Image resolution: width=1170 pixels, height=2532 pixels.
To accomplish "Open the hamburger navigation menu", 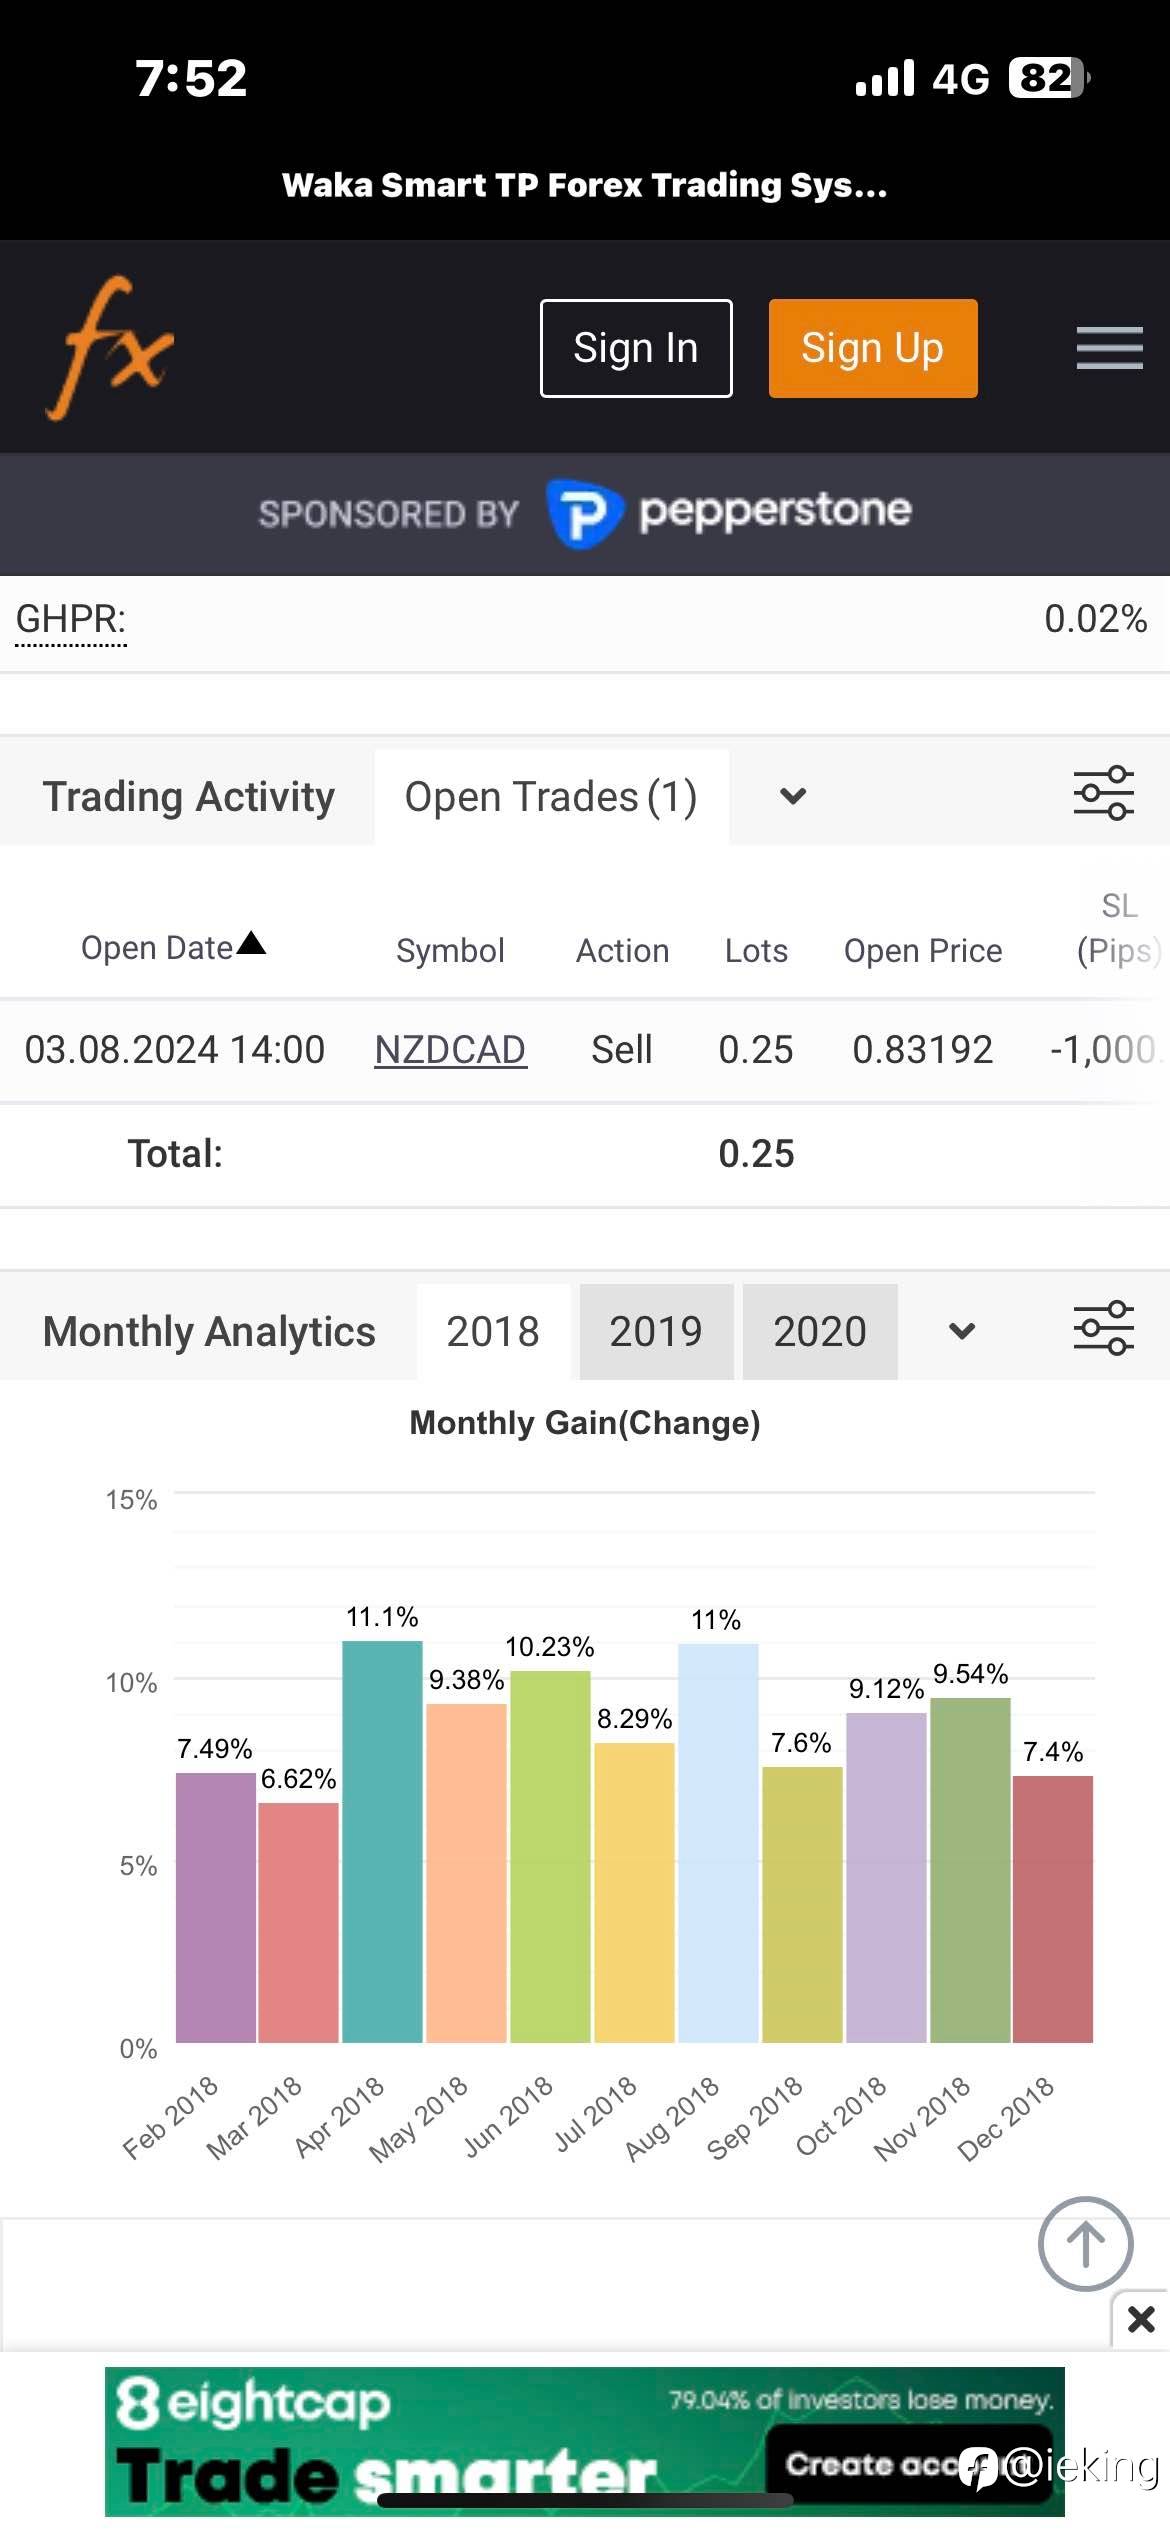I will [1109, 348].
